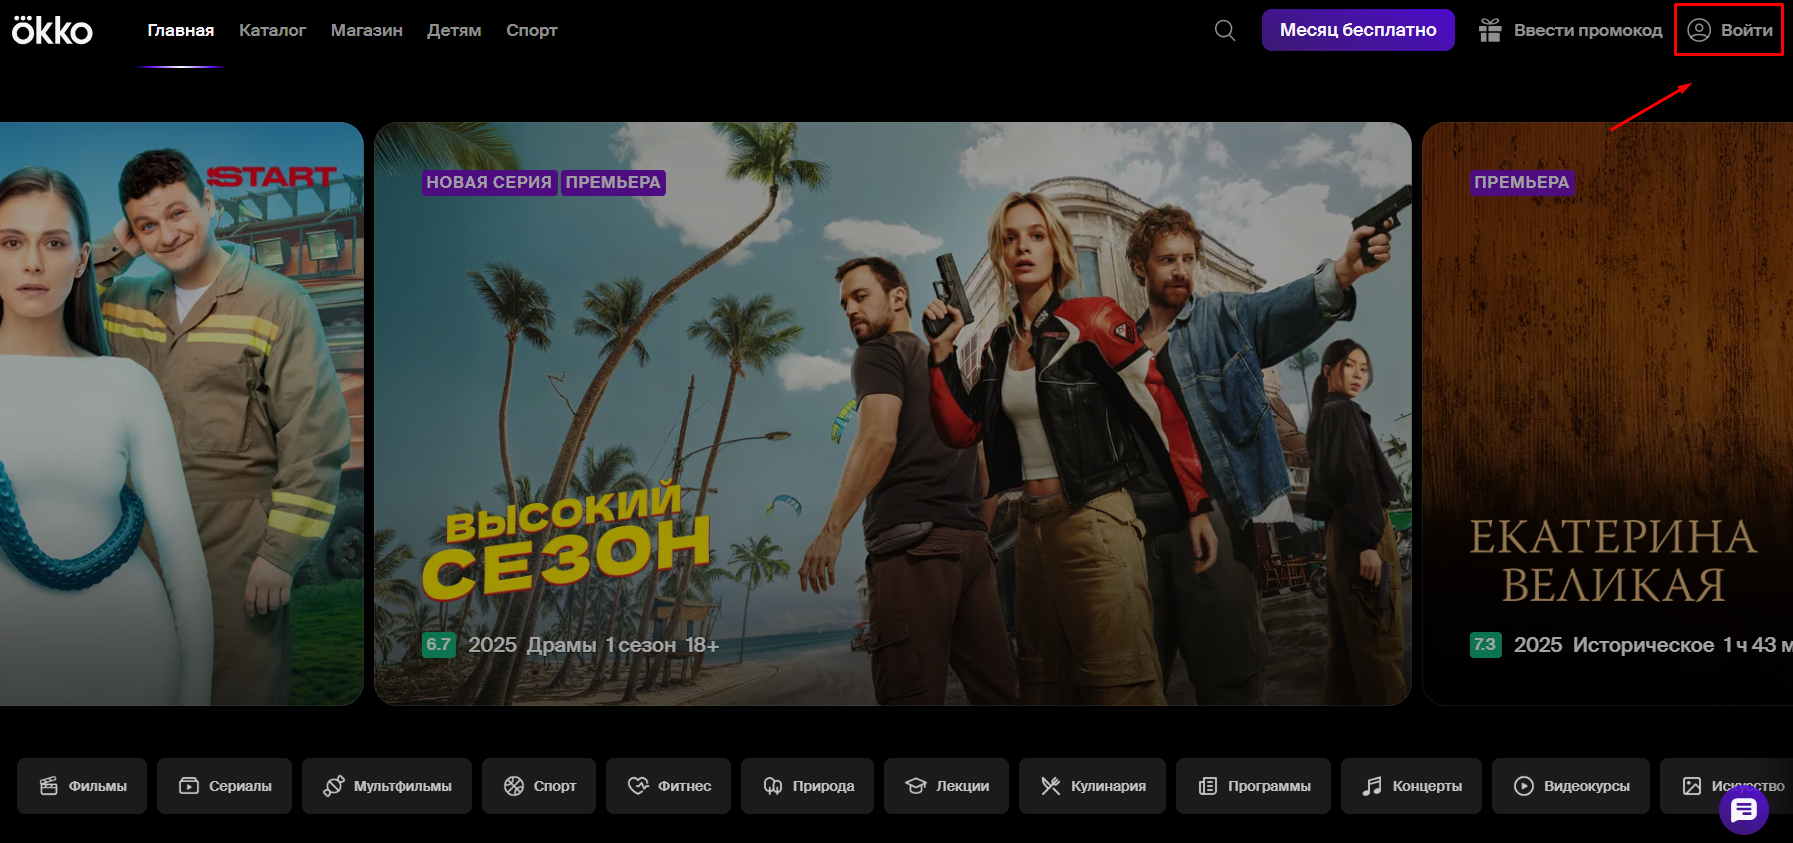Click the user profile icon to log in
The height and width of the screenshot is (843, 1793).
click(x=1699, y=30)
